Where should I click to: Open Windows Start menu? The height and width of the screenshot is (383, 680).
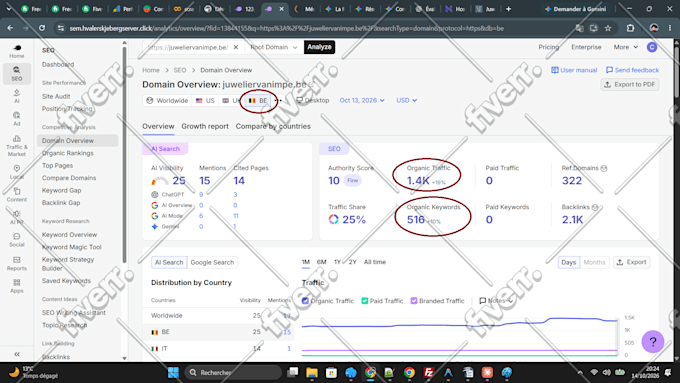(173, 372)
